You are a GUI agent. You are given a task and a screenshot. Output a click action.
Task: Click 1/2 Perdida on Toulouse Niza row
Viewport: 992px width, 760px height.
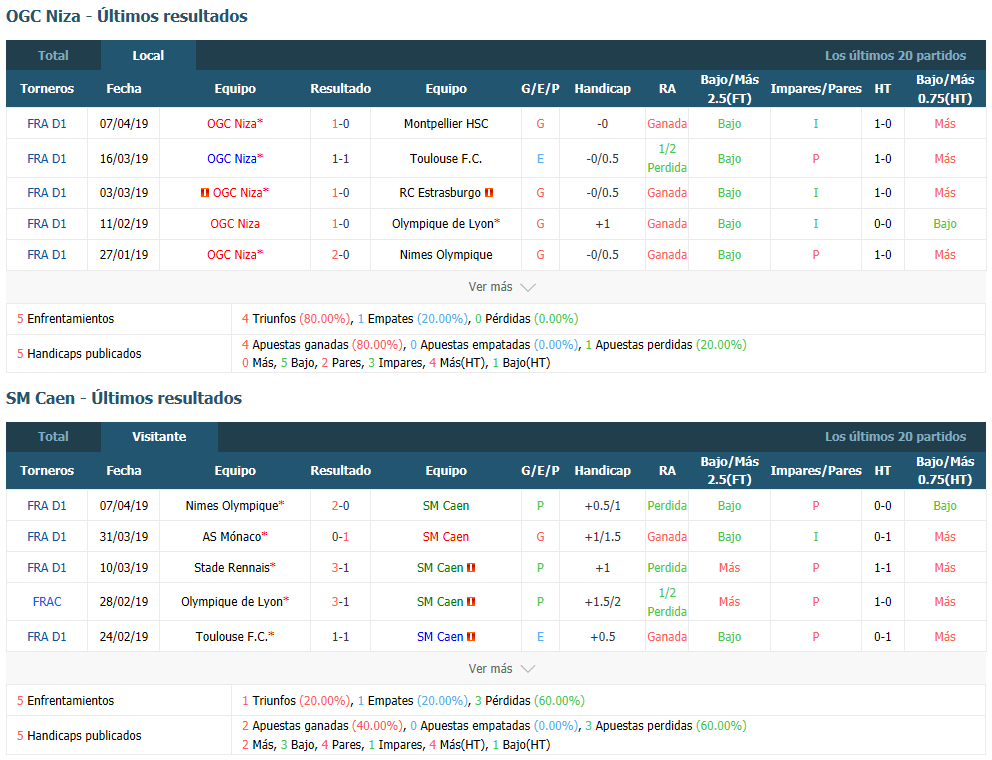667,158
